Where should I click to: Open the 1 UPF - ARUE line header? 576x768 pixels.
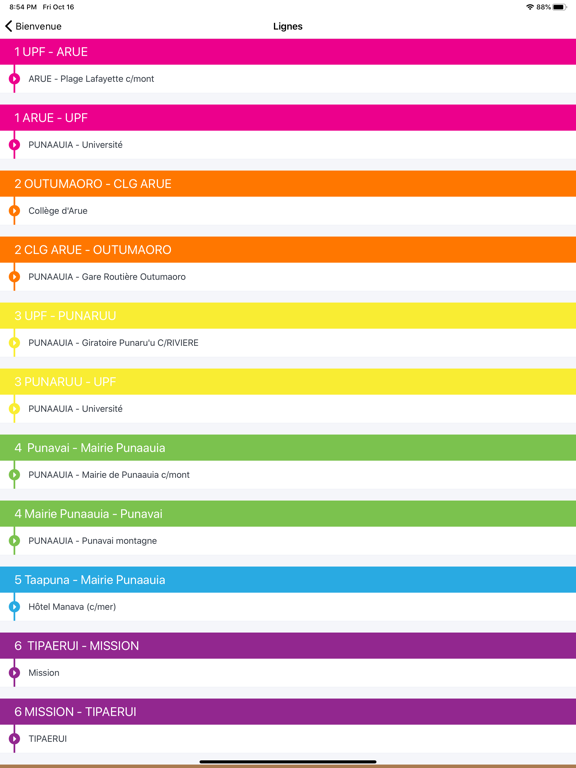click(288, 52)
